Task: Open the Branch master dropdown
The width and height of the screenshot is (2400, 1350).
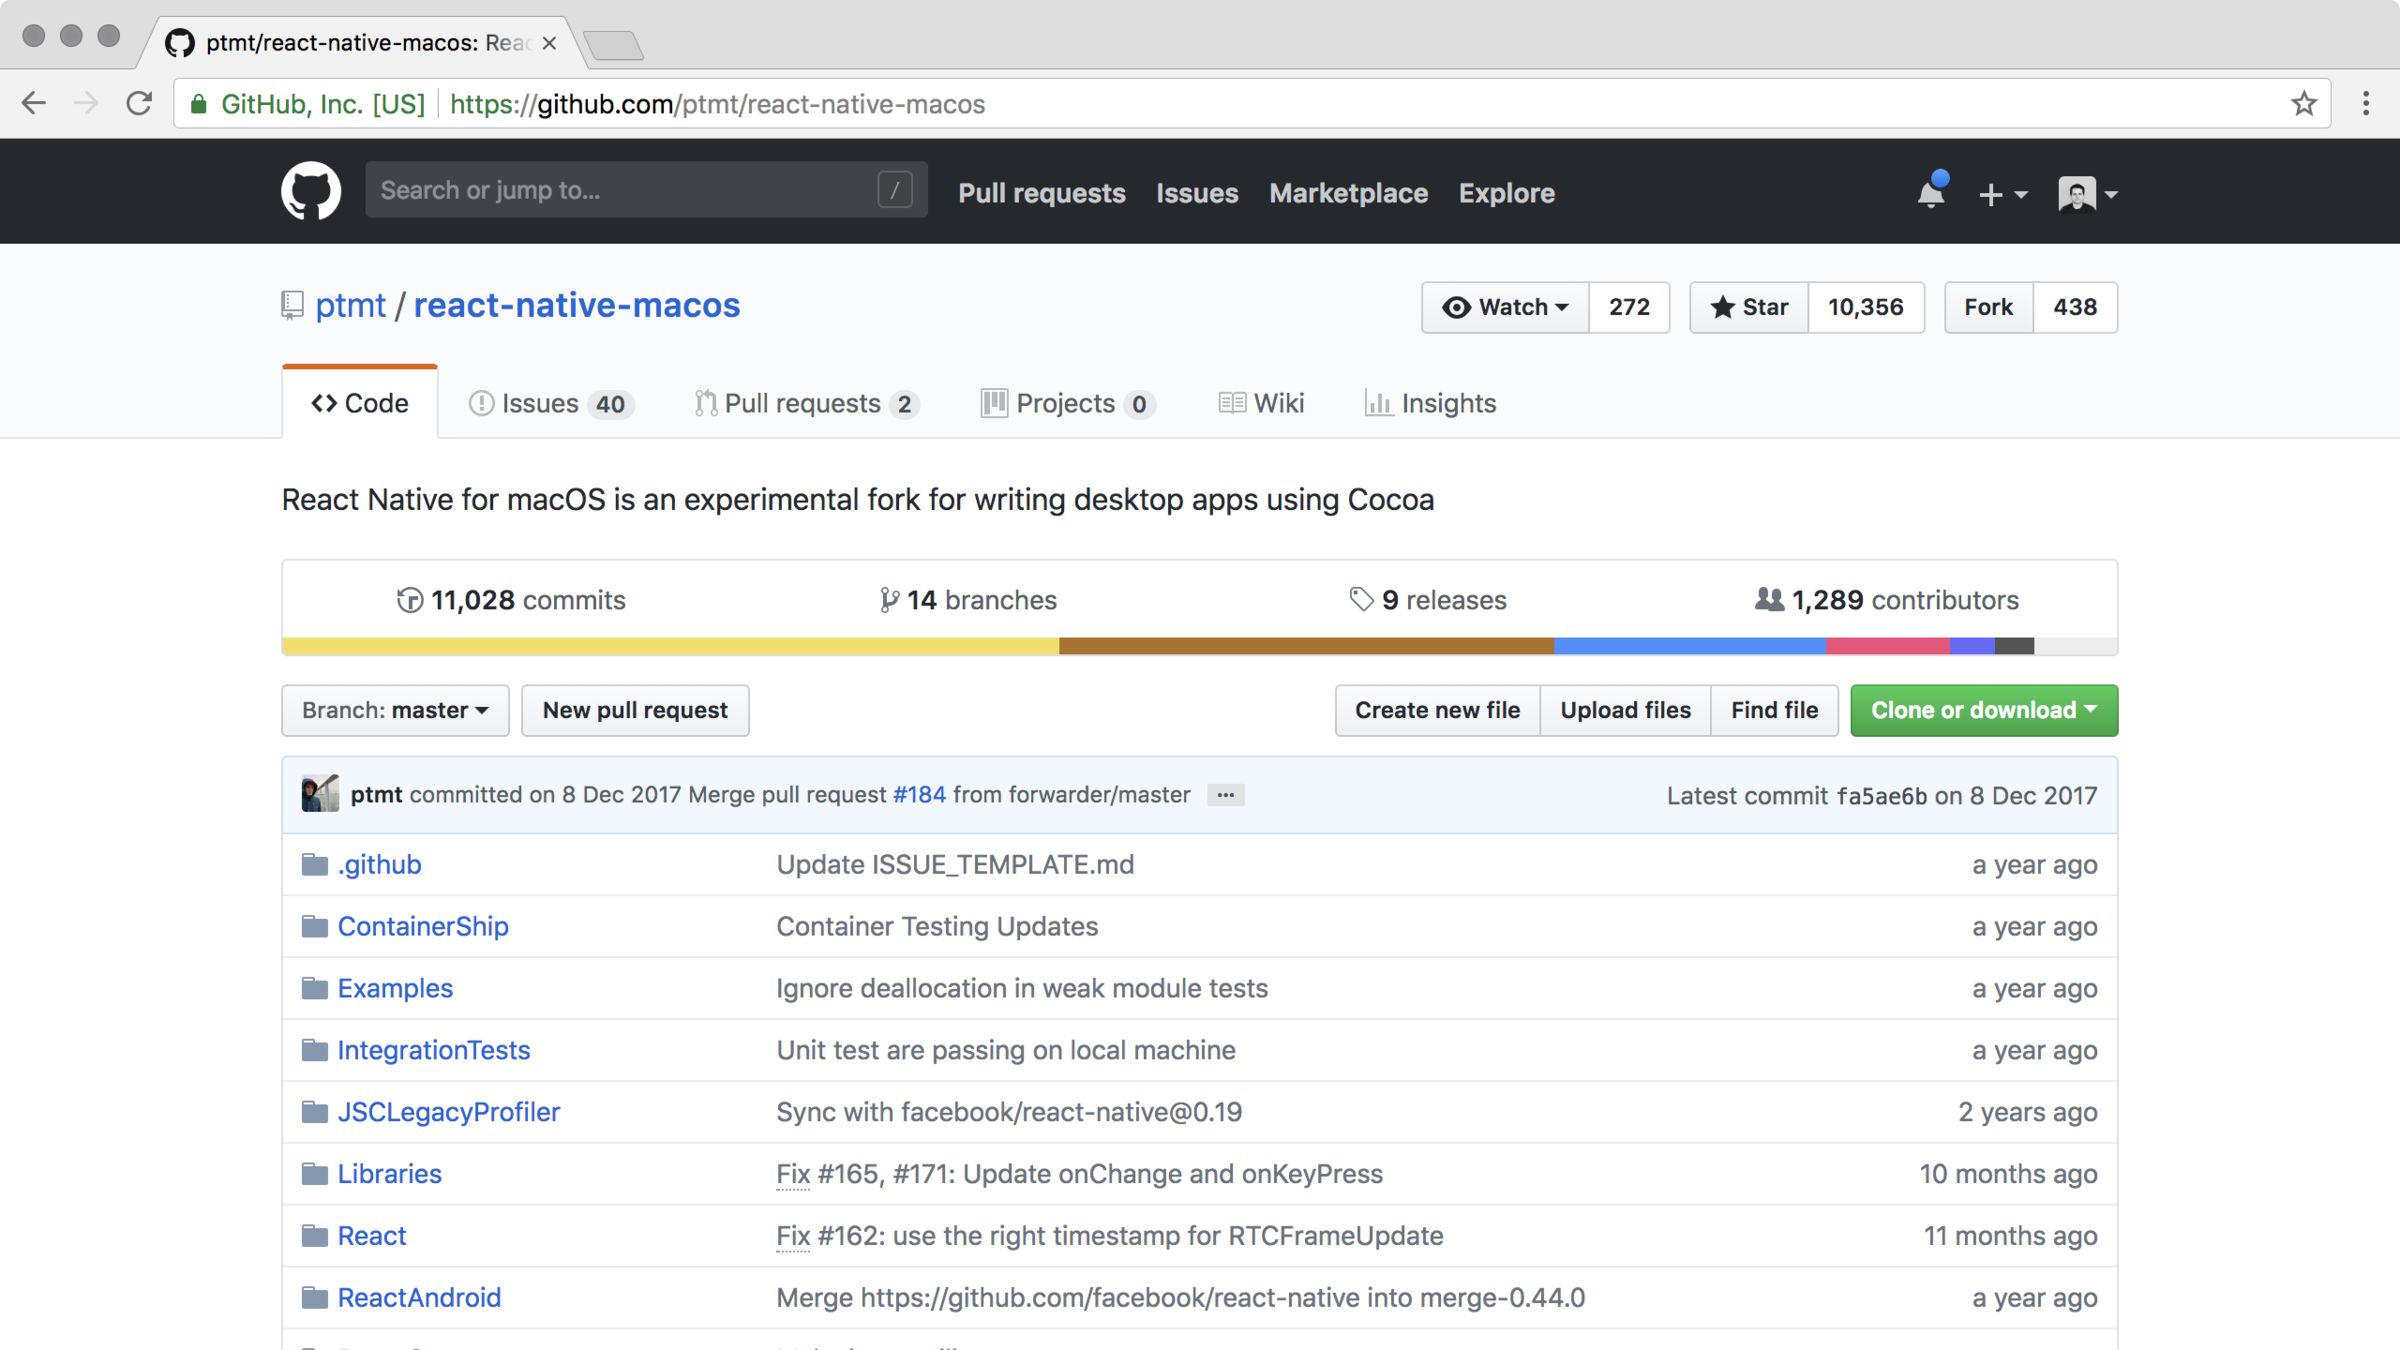Action: tap(395, 710)
